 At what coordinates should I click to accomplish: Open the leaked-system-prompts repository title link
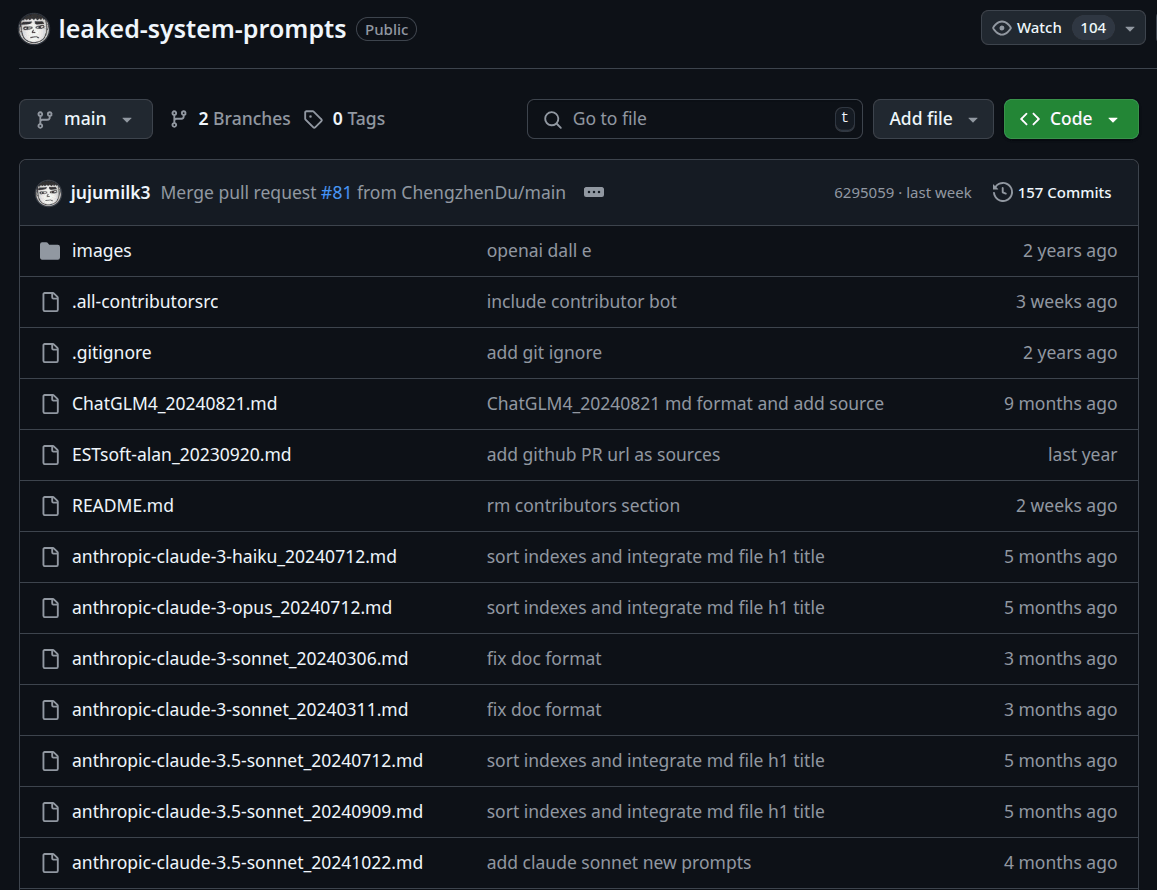pos(202,30)
